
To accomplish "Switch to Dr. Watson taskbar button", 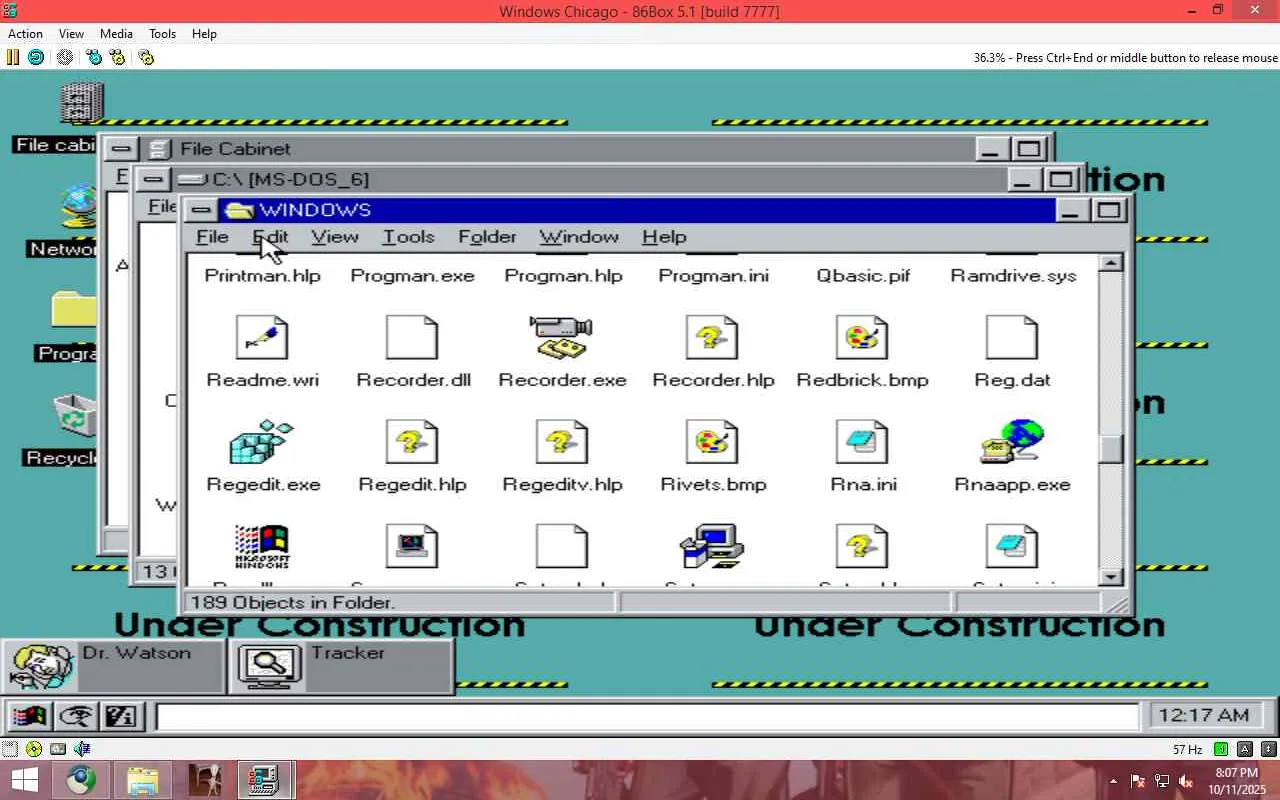I will tap(115, 666).
